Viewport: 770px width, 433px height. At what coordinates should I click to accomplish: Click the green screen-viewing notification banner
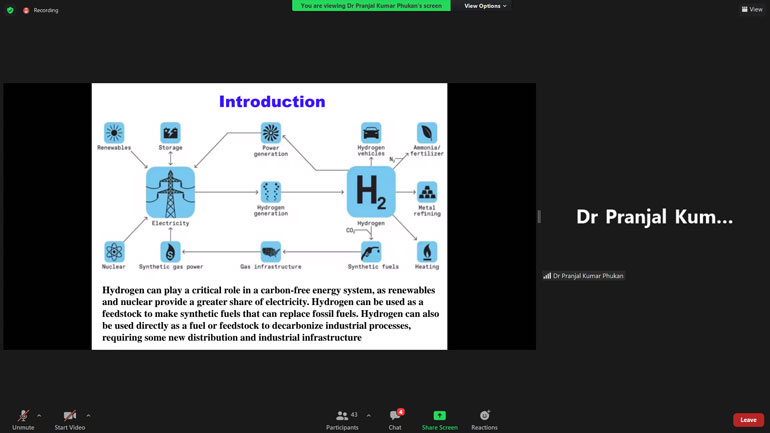pyautogui.click(x=371, y=6)
